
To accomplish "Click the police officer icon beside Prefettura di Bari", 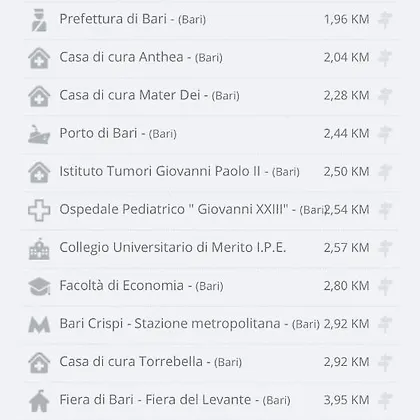I will [39, 20].
